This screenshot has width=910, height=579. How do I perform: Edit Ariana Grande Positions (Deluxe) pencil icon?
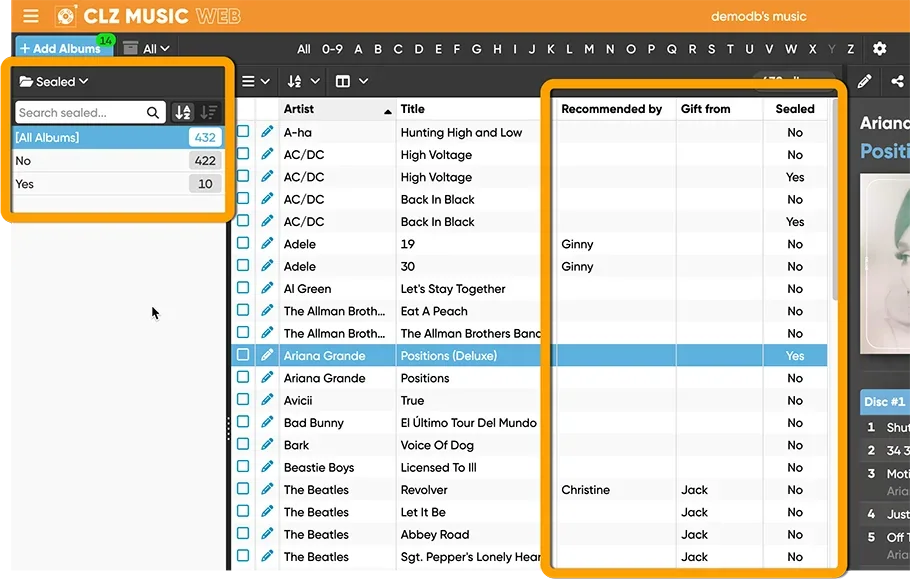267,355
